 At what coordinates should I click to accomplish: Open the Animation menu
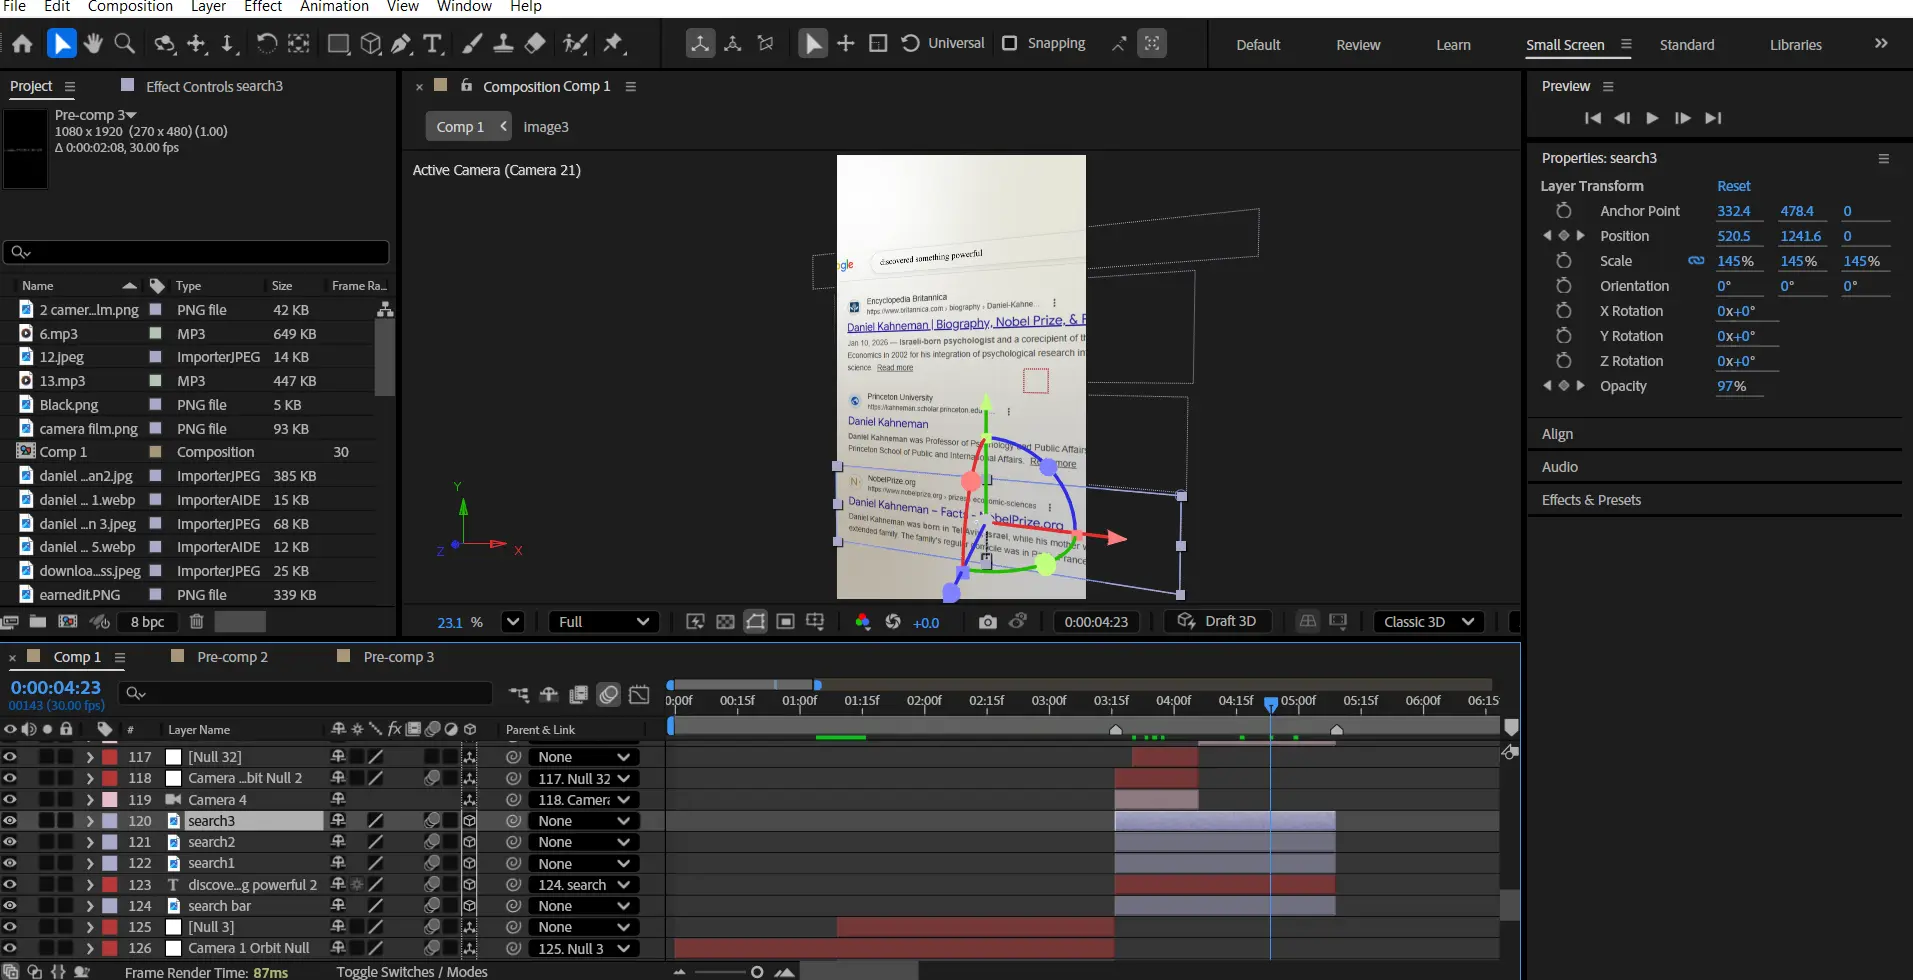point(334,7)
